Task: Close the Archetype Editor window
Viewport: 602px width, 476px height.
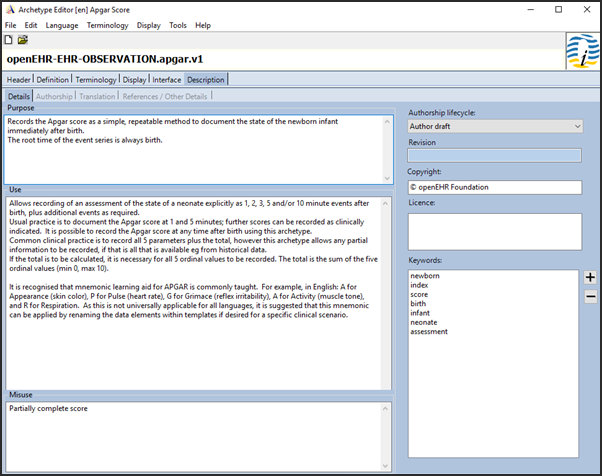Action: (x=587, y=10)
